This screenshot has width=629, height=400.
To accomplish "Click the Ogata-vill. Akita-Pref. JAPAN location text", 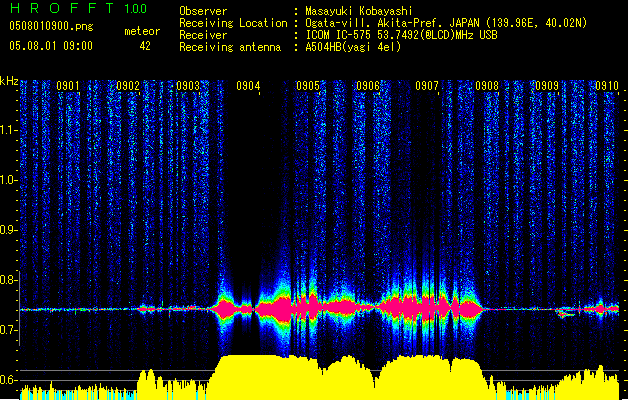I will [446, 23].
